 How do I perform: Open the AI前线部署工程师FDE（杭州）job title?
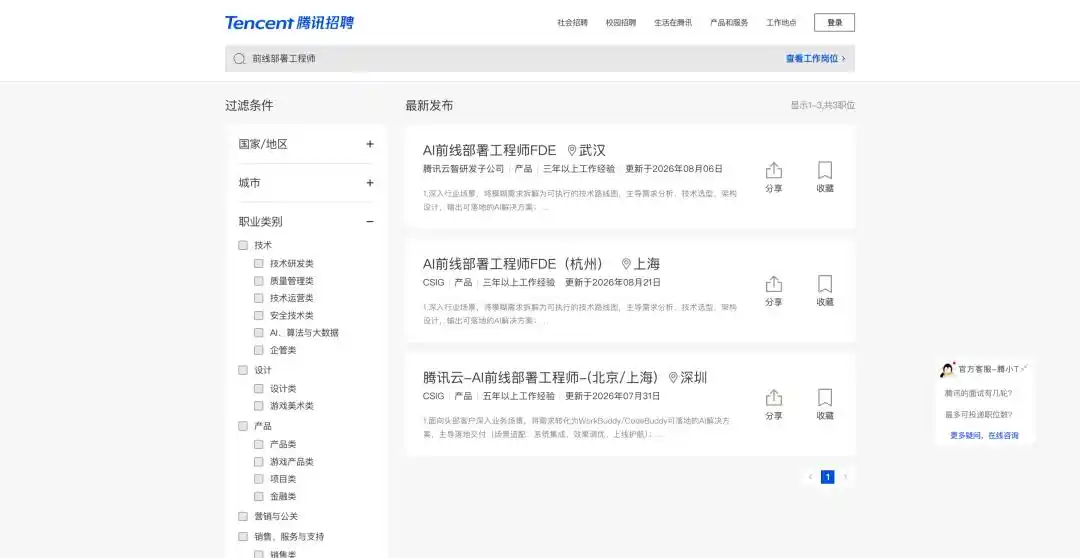point(515,264)
